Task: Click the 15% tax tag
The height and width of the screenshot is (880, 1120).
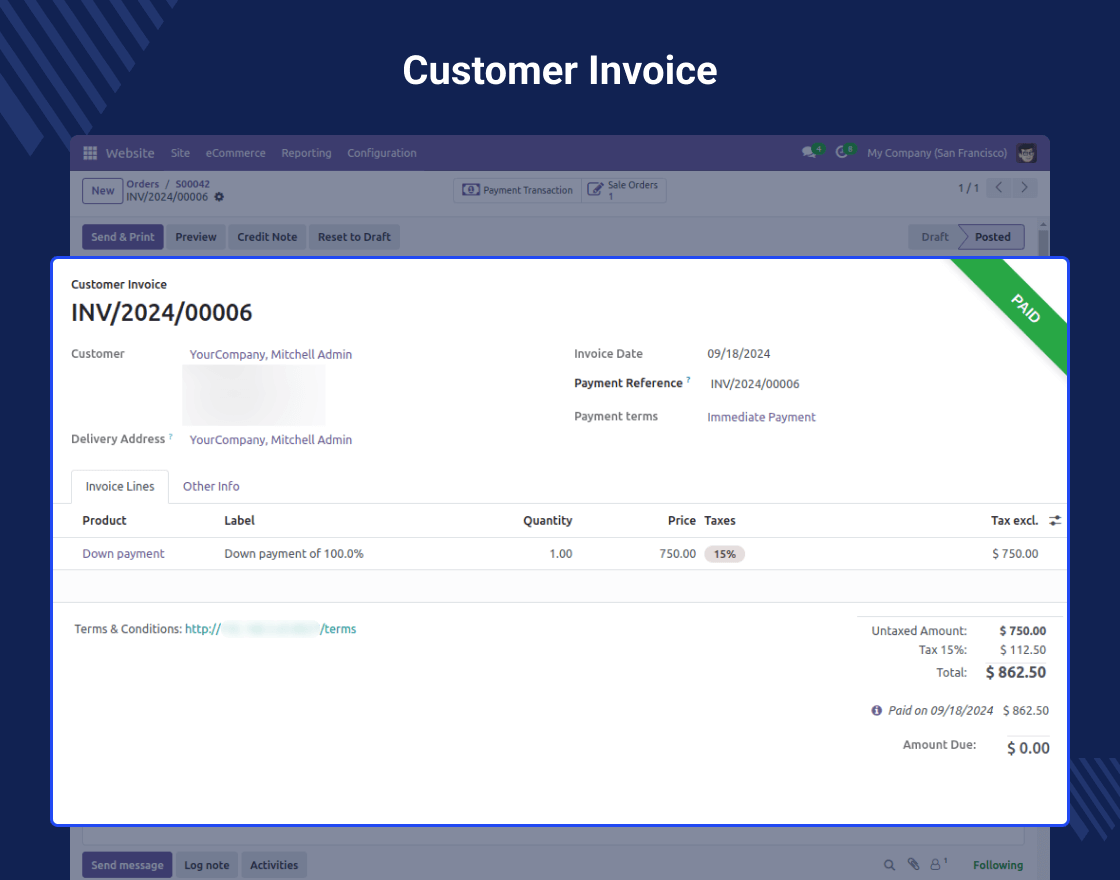Action: coord(724,554)
